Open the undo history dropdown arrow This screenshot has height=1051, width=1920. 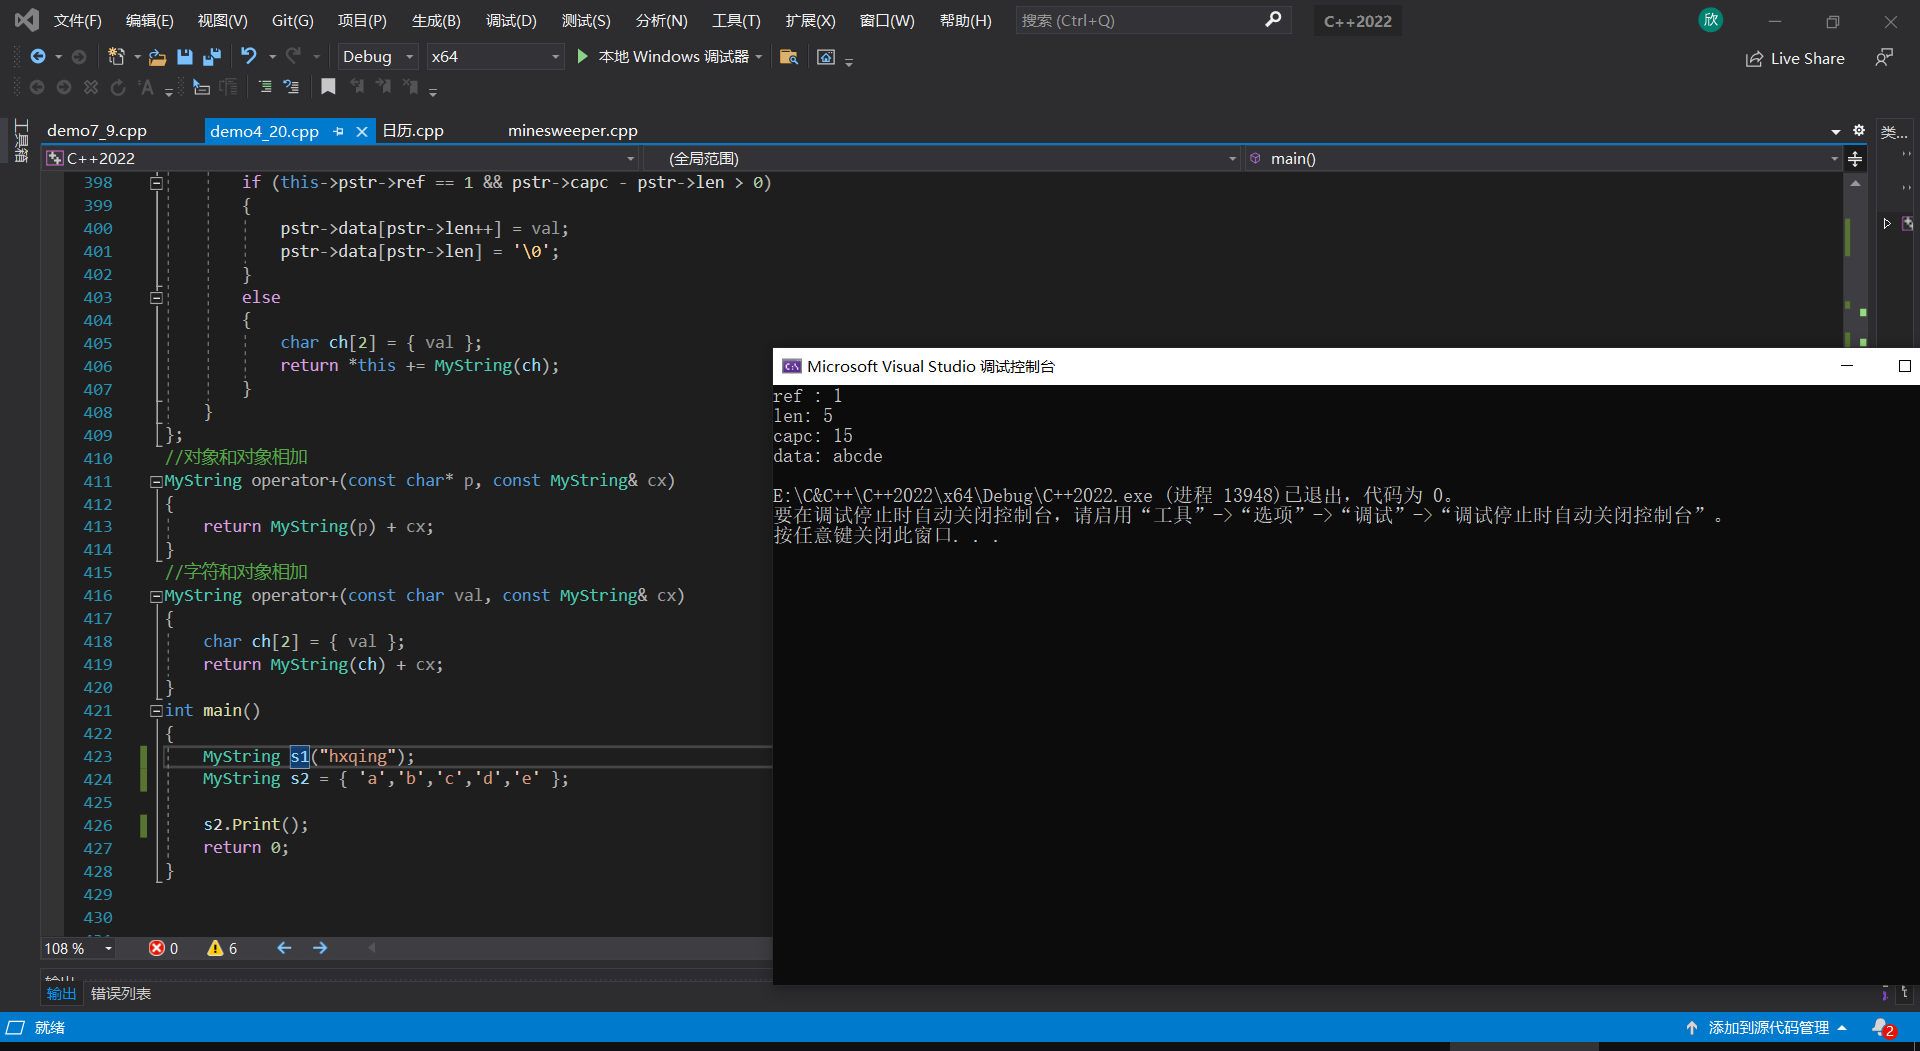tap(272, 57)
